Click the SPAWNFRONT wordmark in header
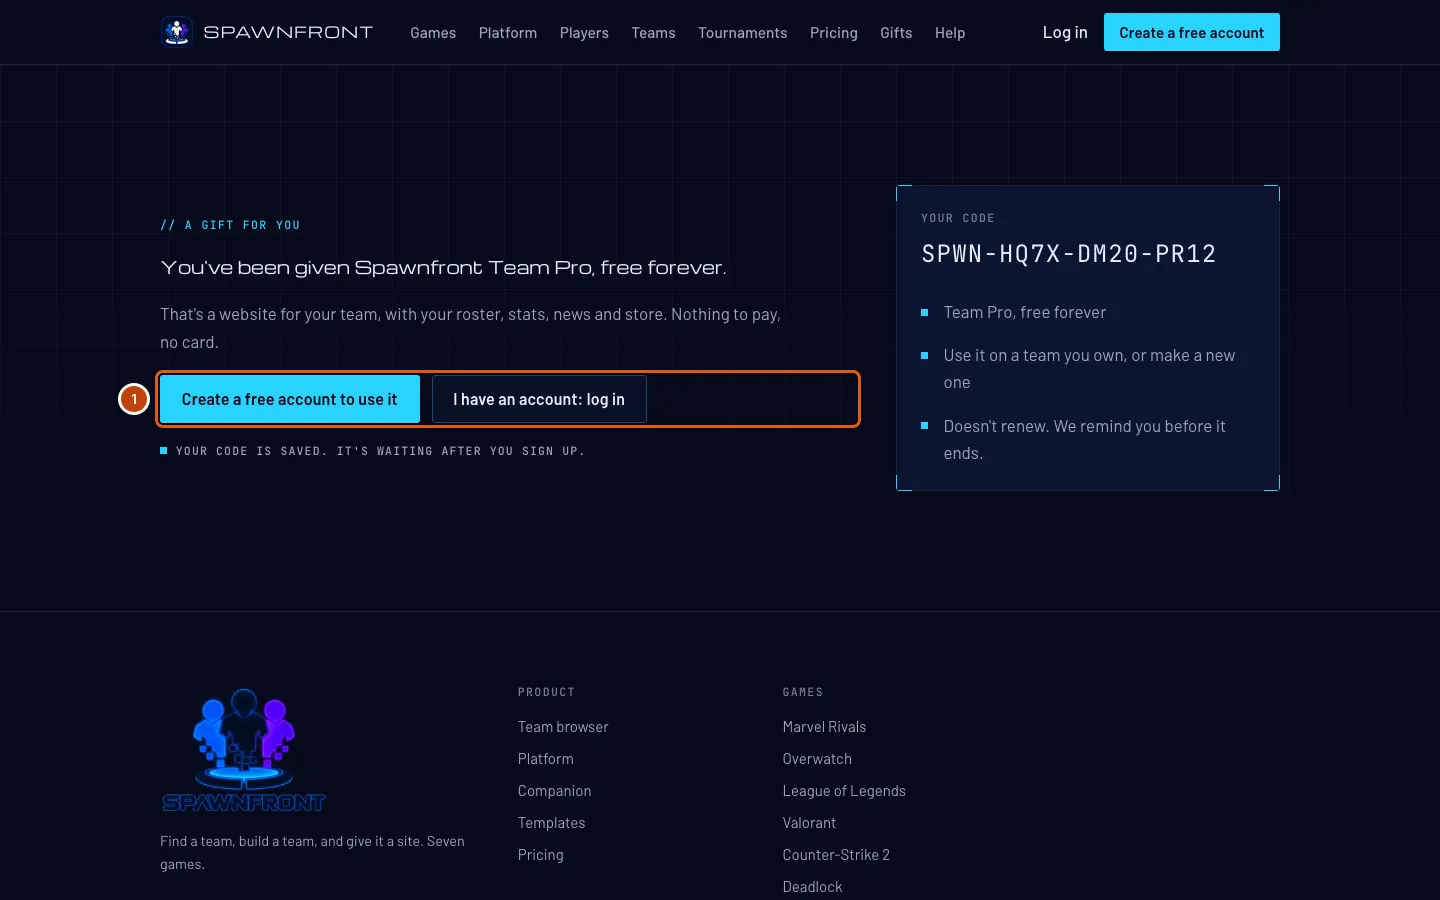Screen dimensions: 1440x900 tap(288, 32)
